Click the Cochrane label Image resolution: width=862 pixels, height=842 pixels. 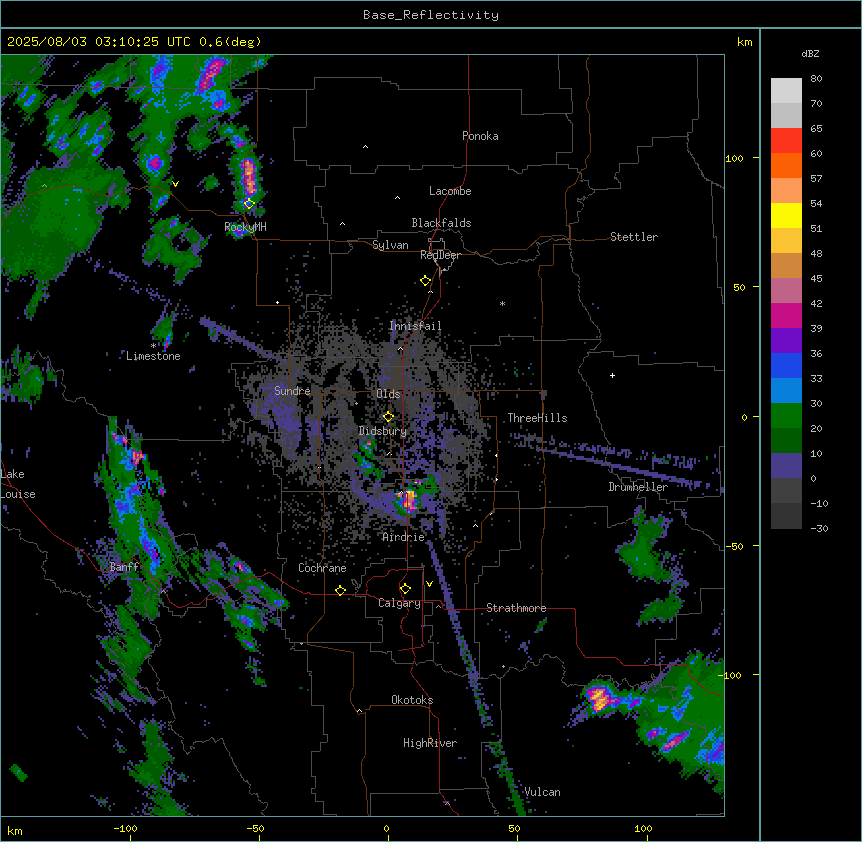pyautogui.click(x=322, y=568)
